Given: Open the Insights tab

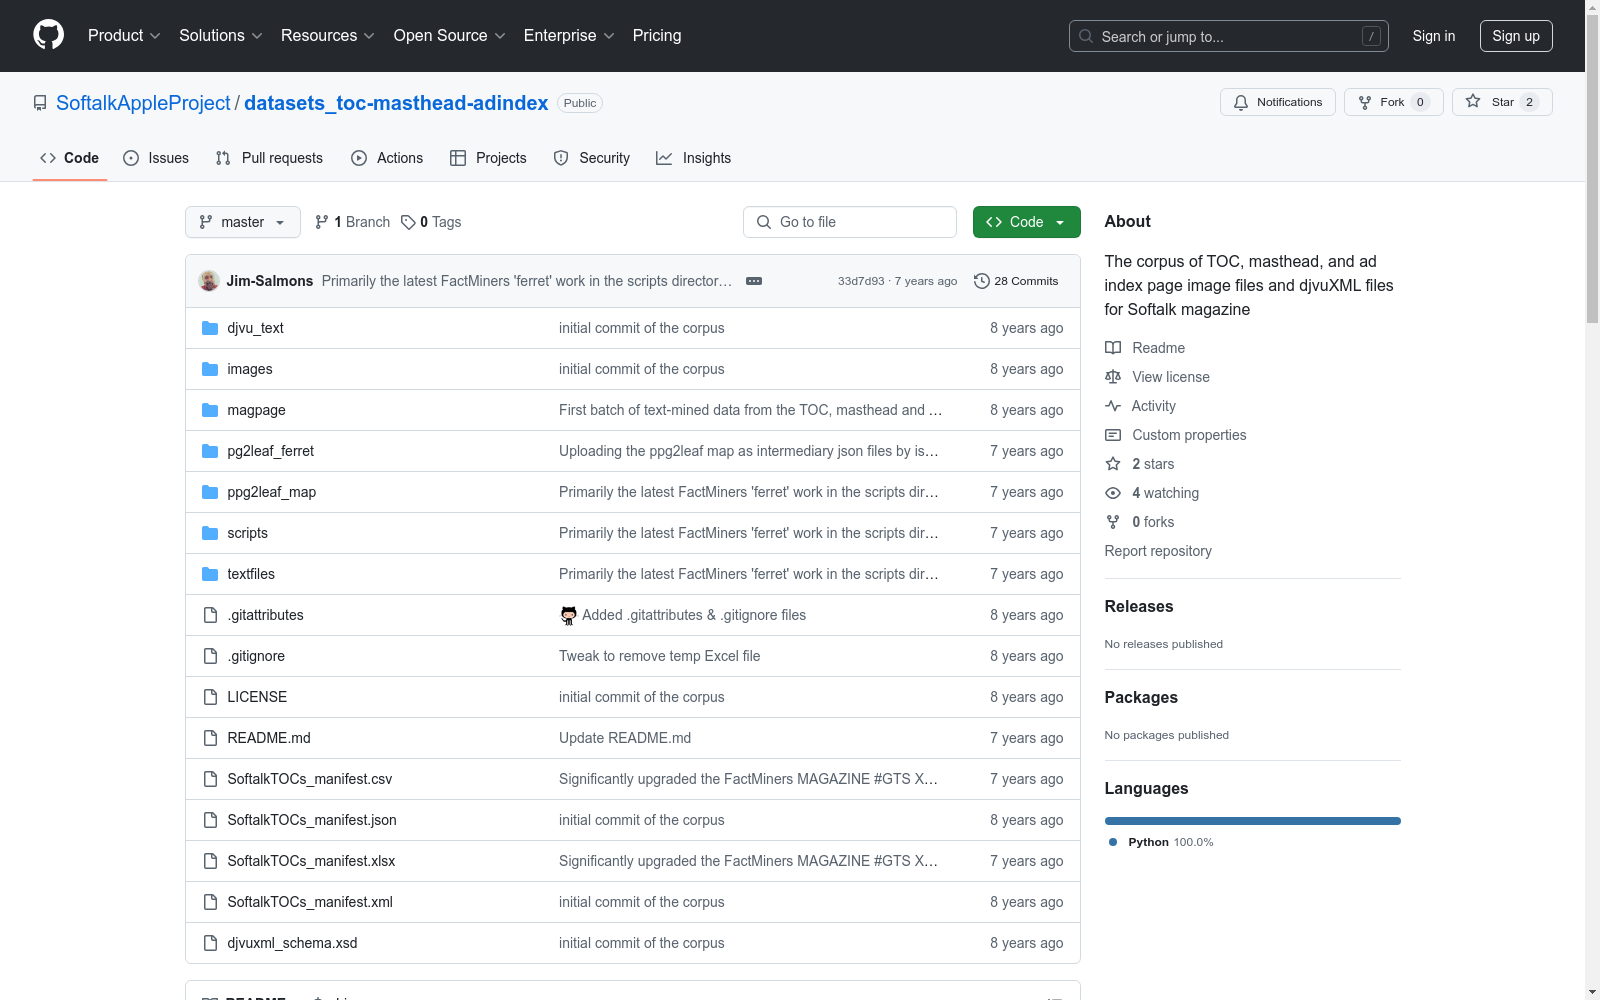Looking at the screenshot, I should pos(694,158).
